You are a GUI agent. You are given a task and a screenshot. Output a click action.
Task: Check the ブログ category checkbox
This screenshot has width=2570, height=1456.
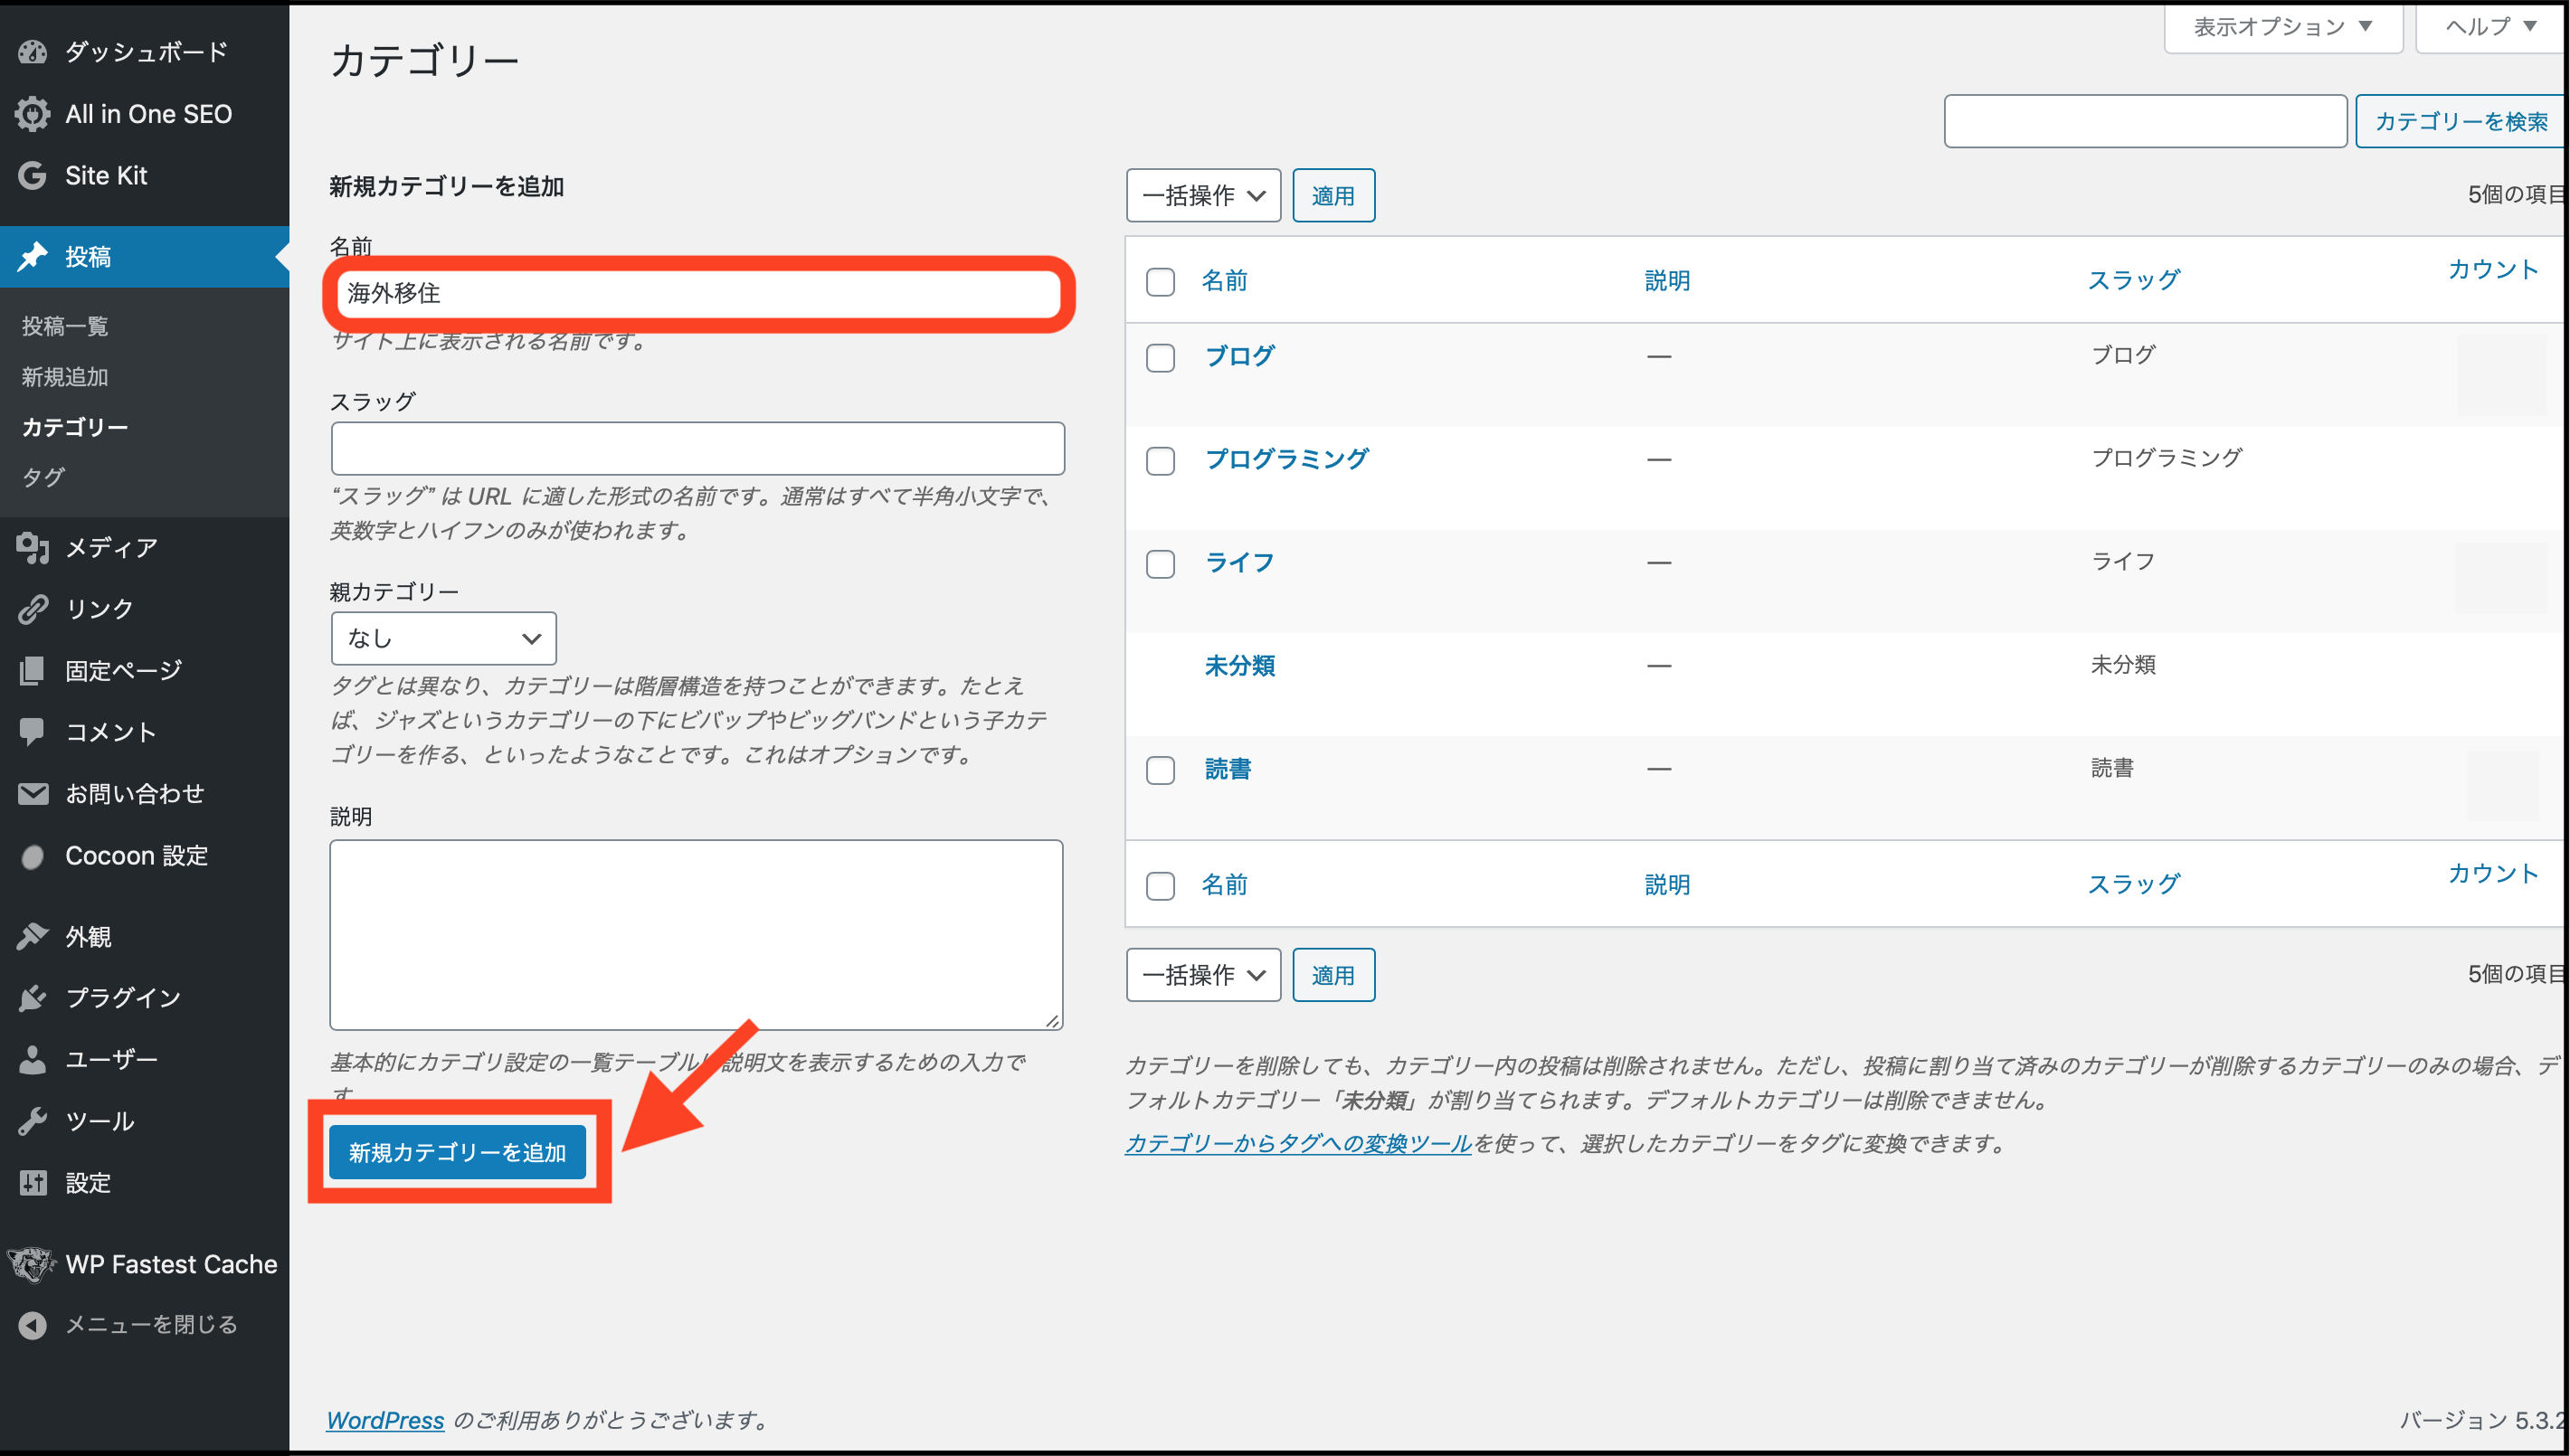[1160, 358]
